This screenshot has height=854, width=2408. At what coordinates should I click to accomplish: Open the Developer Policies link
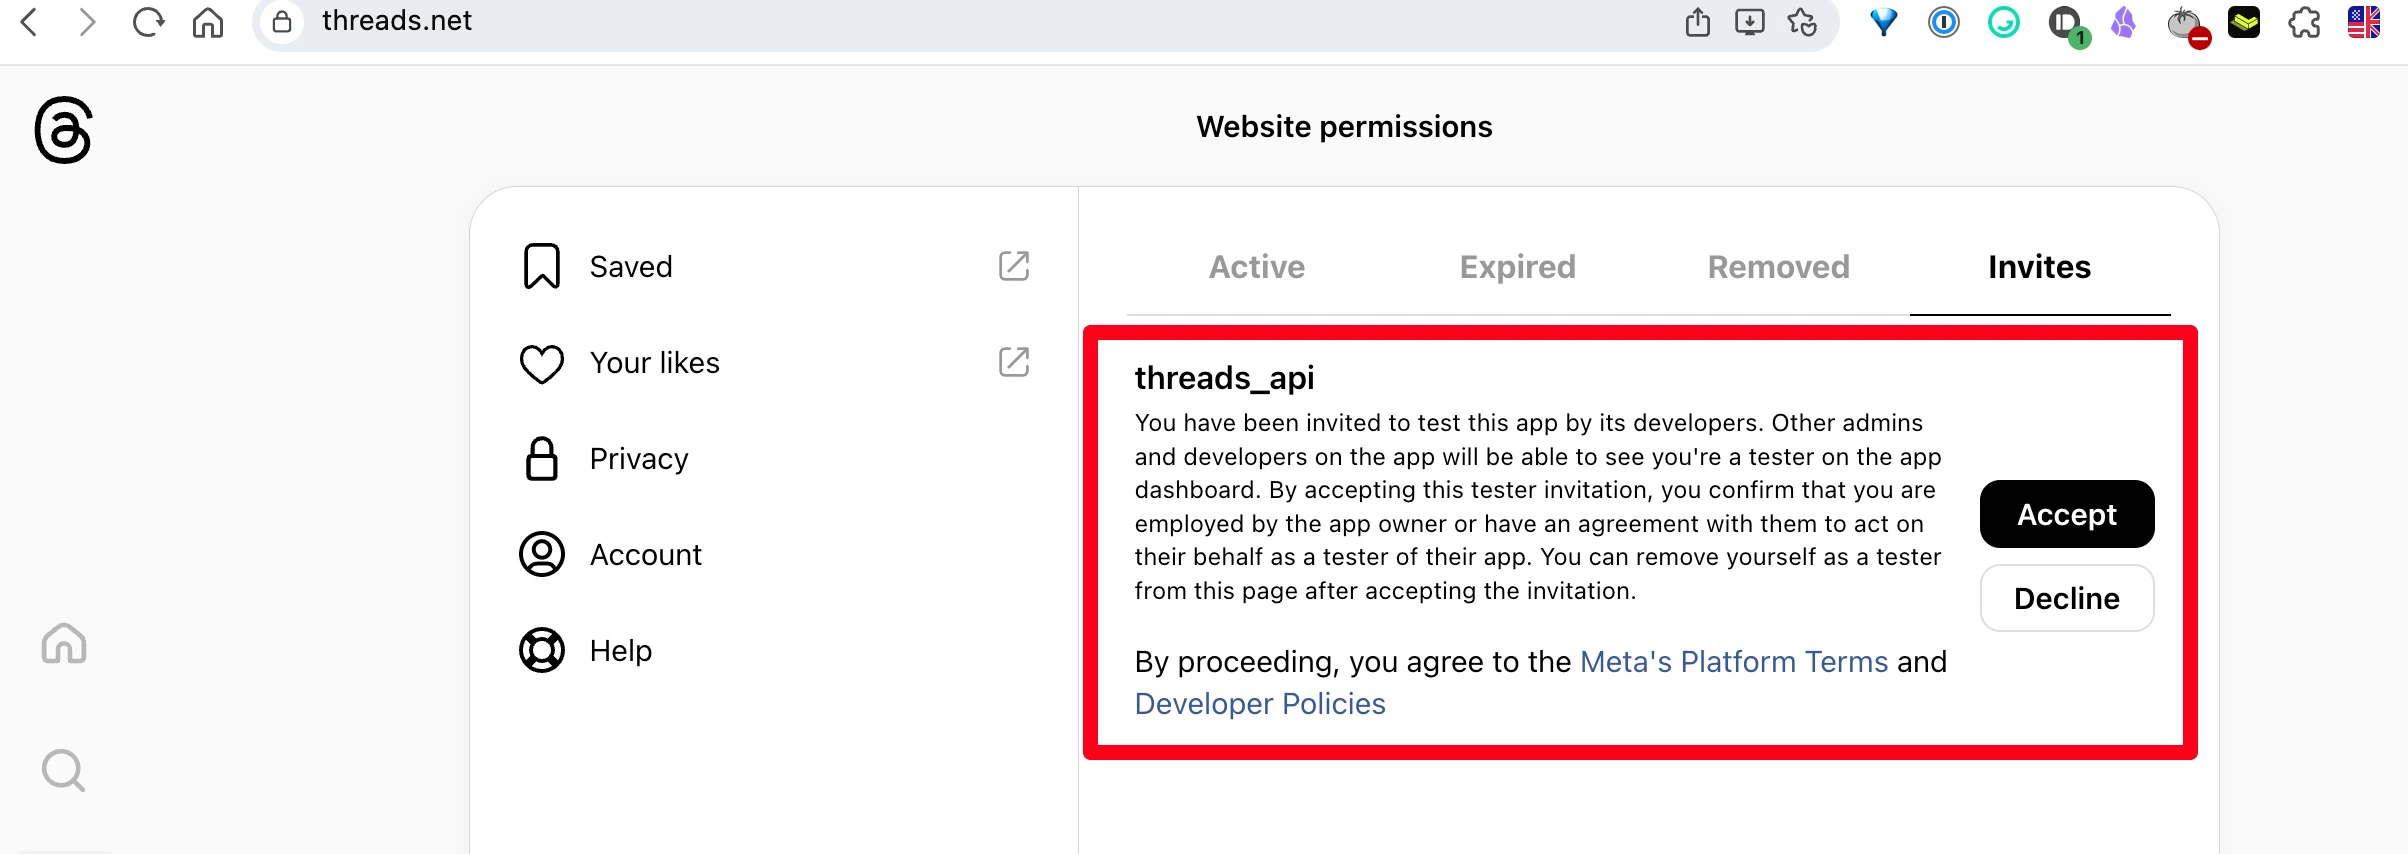pyautogui.click(x=1260, y=704)
